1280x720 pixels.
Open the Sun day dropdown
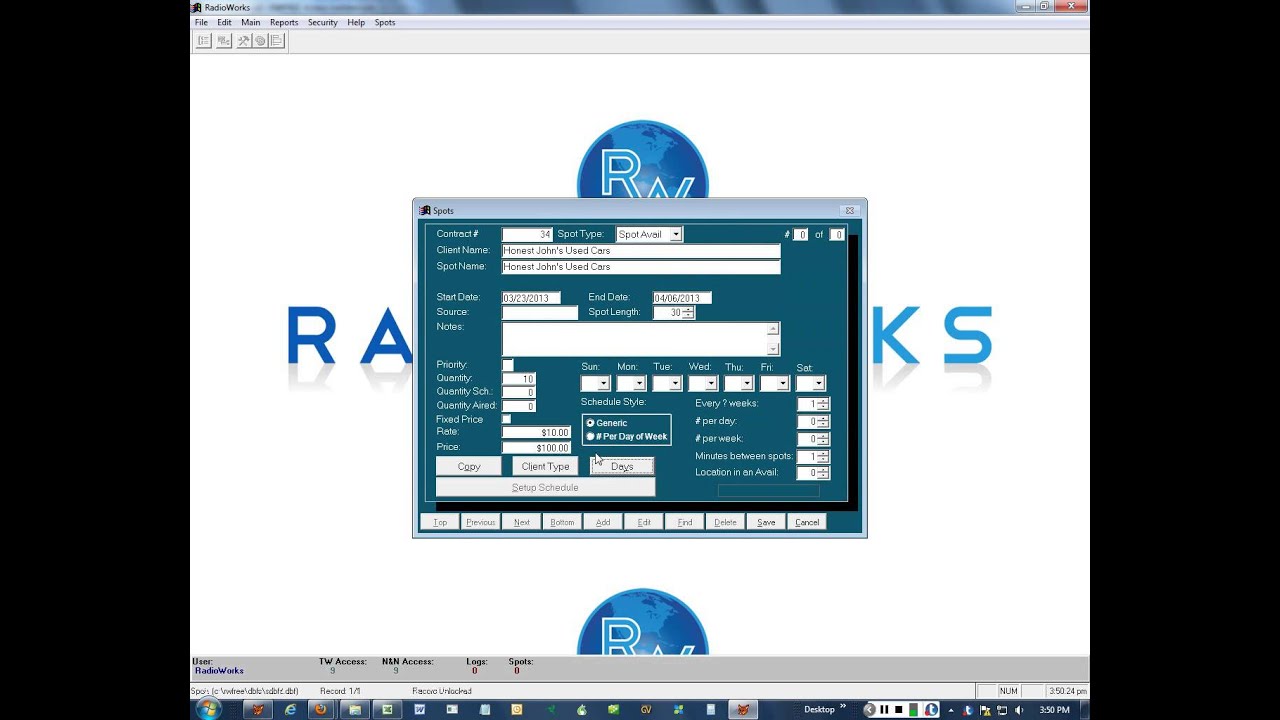click(x=603, y=383)
